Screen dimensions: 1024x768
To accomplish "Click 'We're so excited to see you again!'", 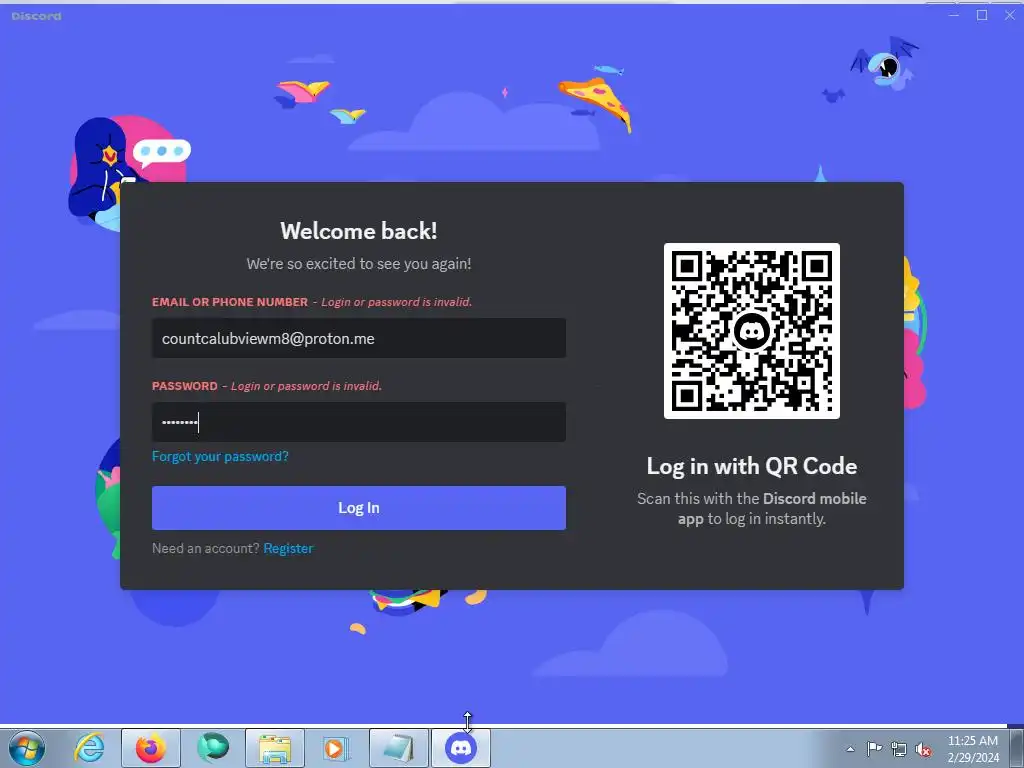I will [359, 264].
